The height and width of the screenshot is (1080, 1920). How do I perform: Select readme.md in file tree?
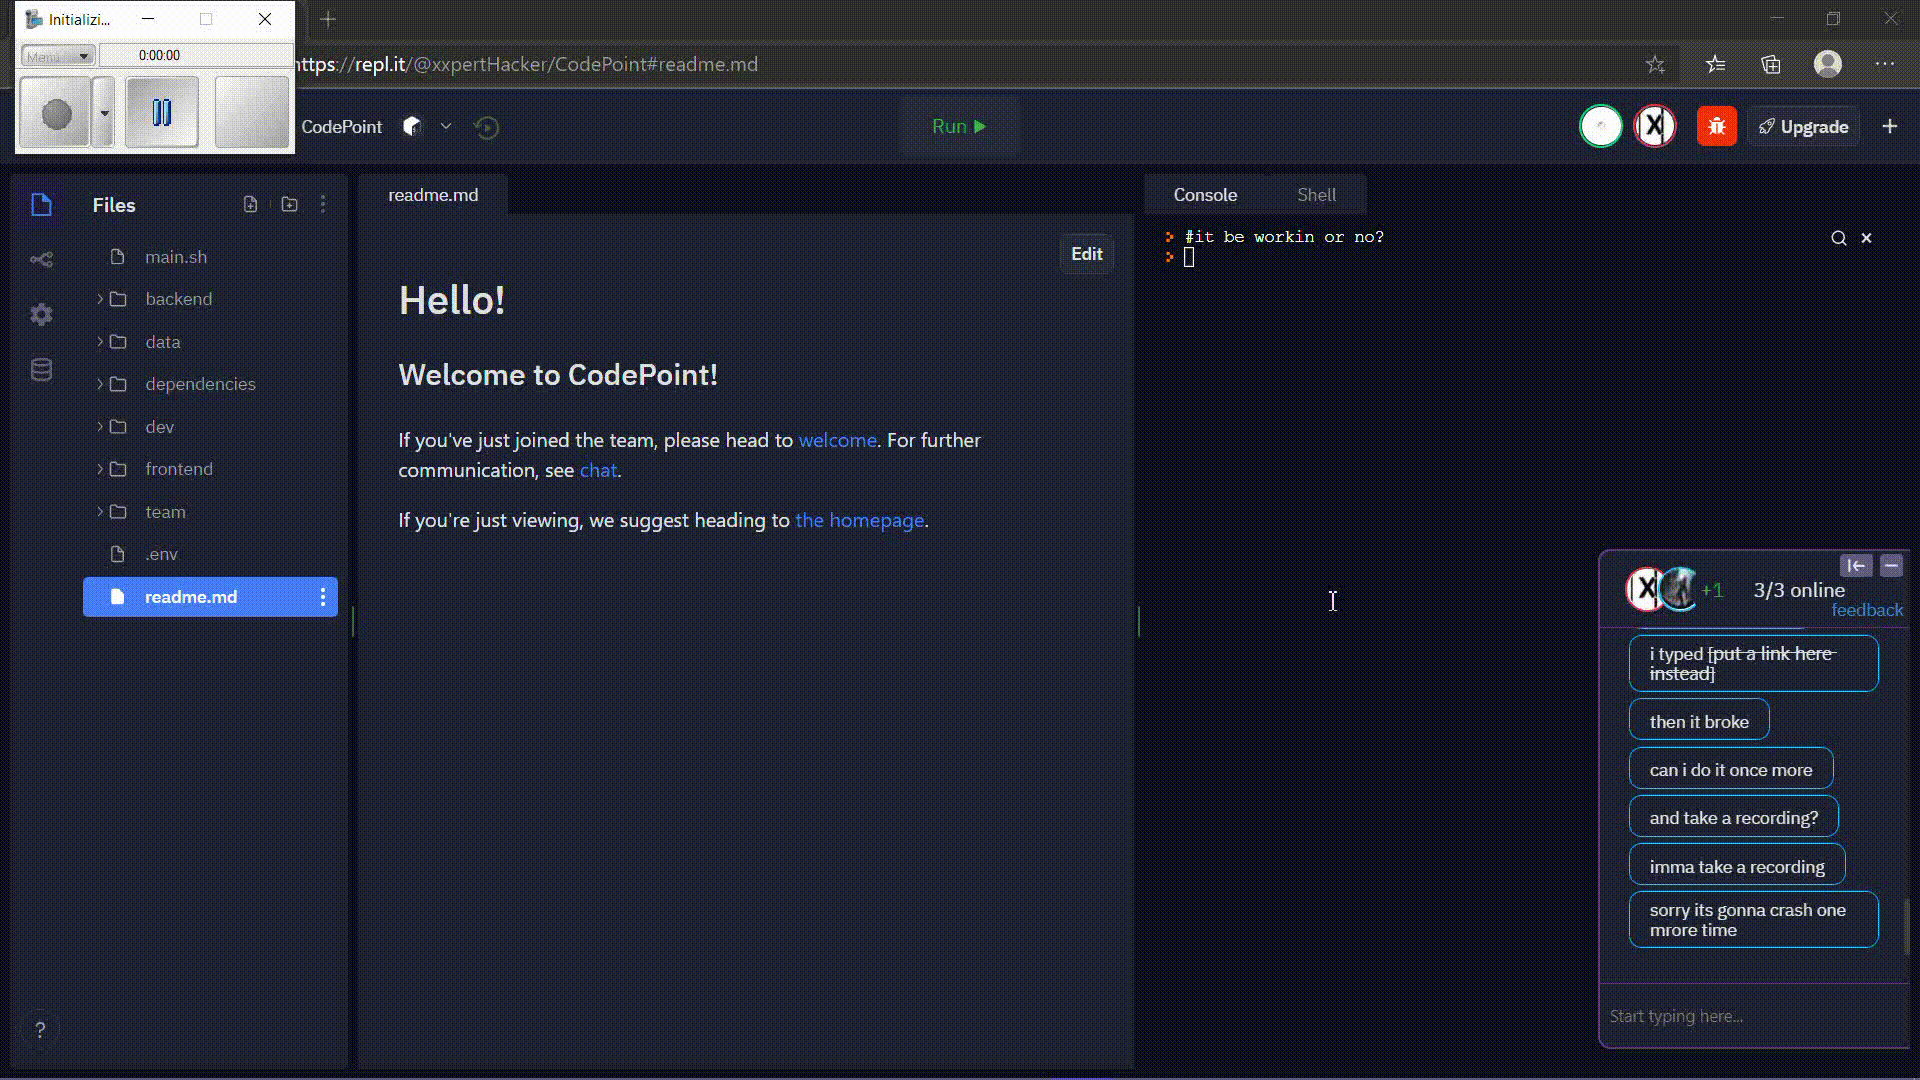tap(210, 597)
